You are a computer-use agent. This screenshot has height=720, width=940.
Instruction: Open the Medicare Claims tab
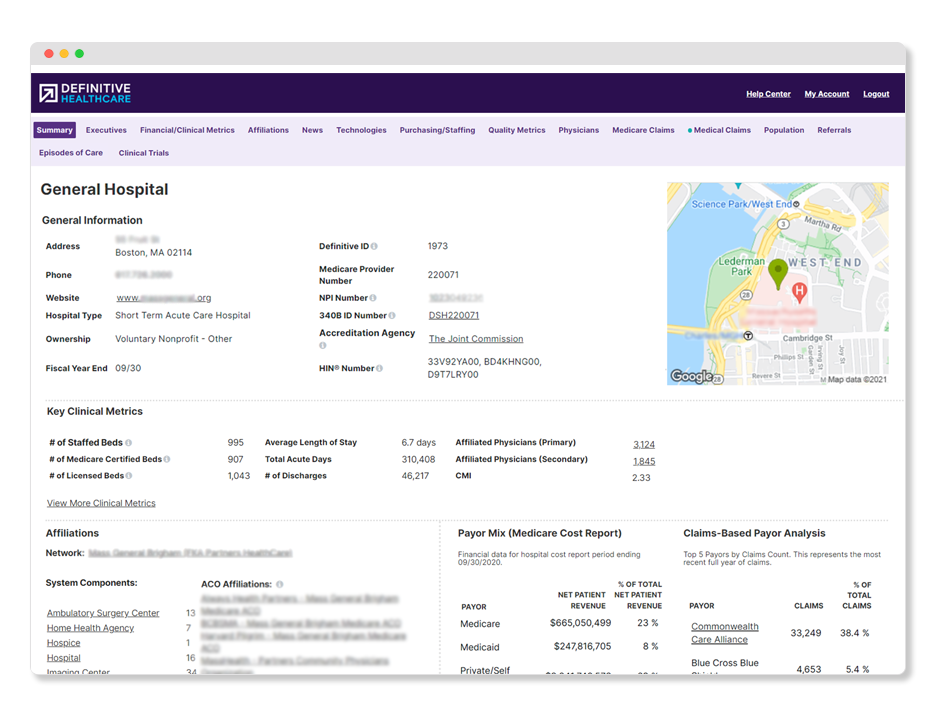coord(643,130)
